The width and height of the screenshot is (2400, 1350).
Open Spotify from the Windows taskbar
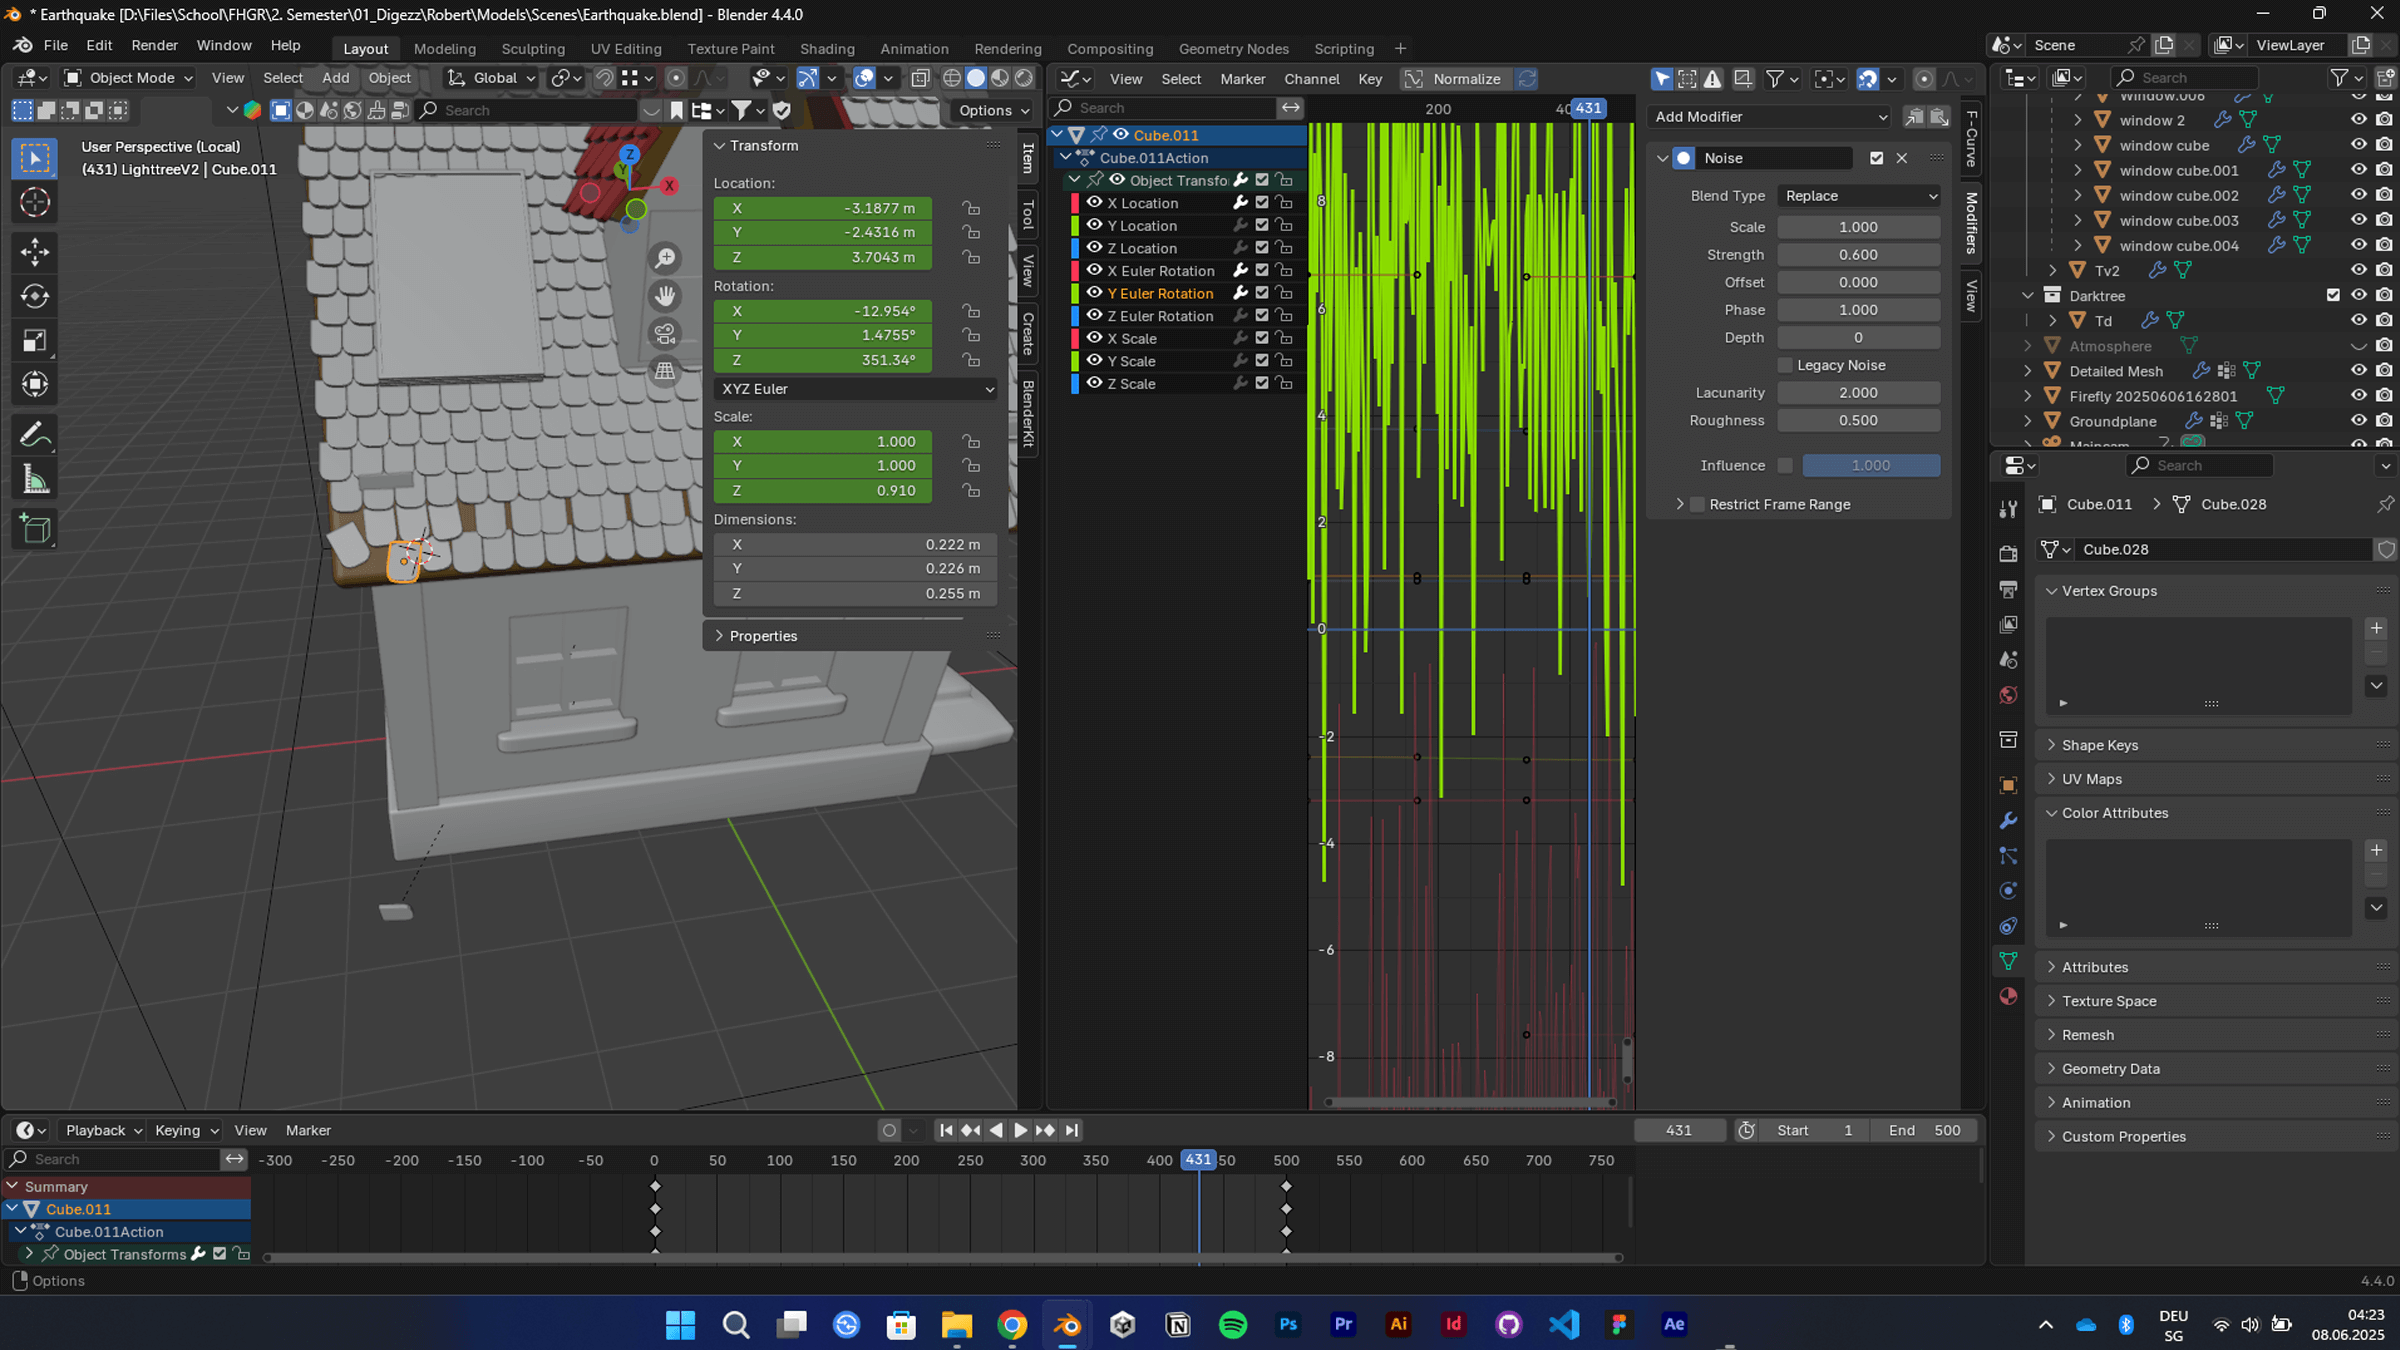(x=1233, y=1324)
